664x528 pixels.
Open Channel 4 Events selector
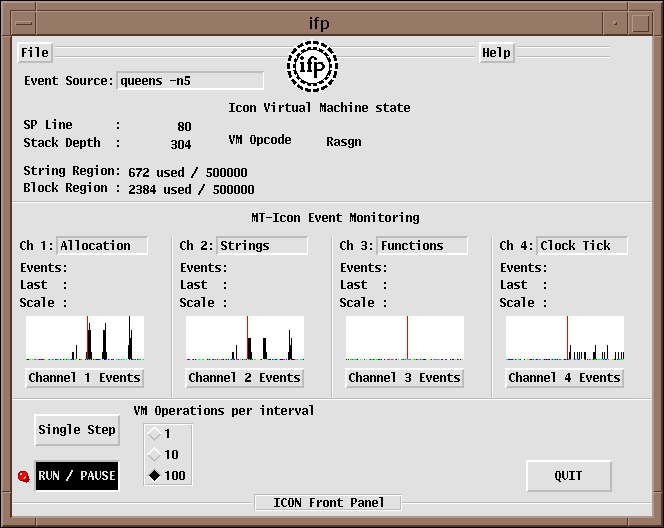pos(564,378)
